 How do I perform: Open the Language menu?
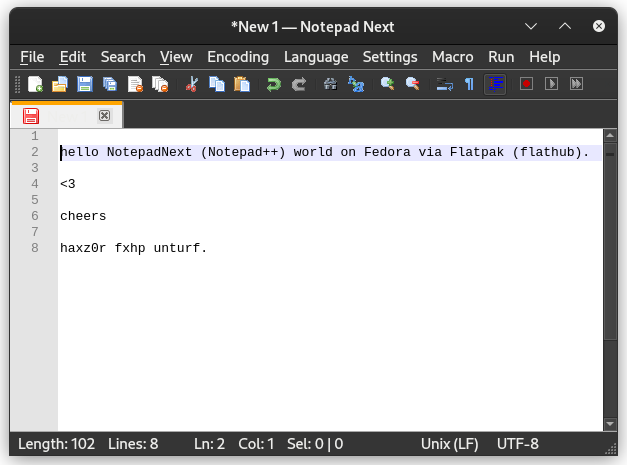click(x=316, y=57)
